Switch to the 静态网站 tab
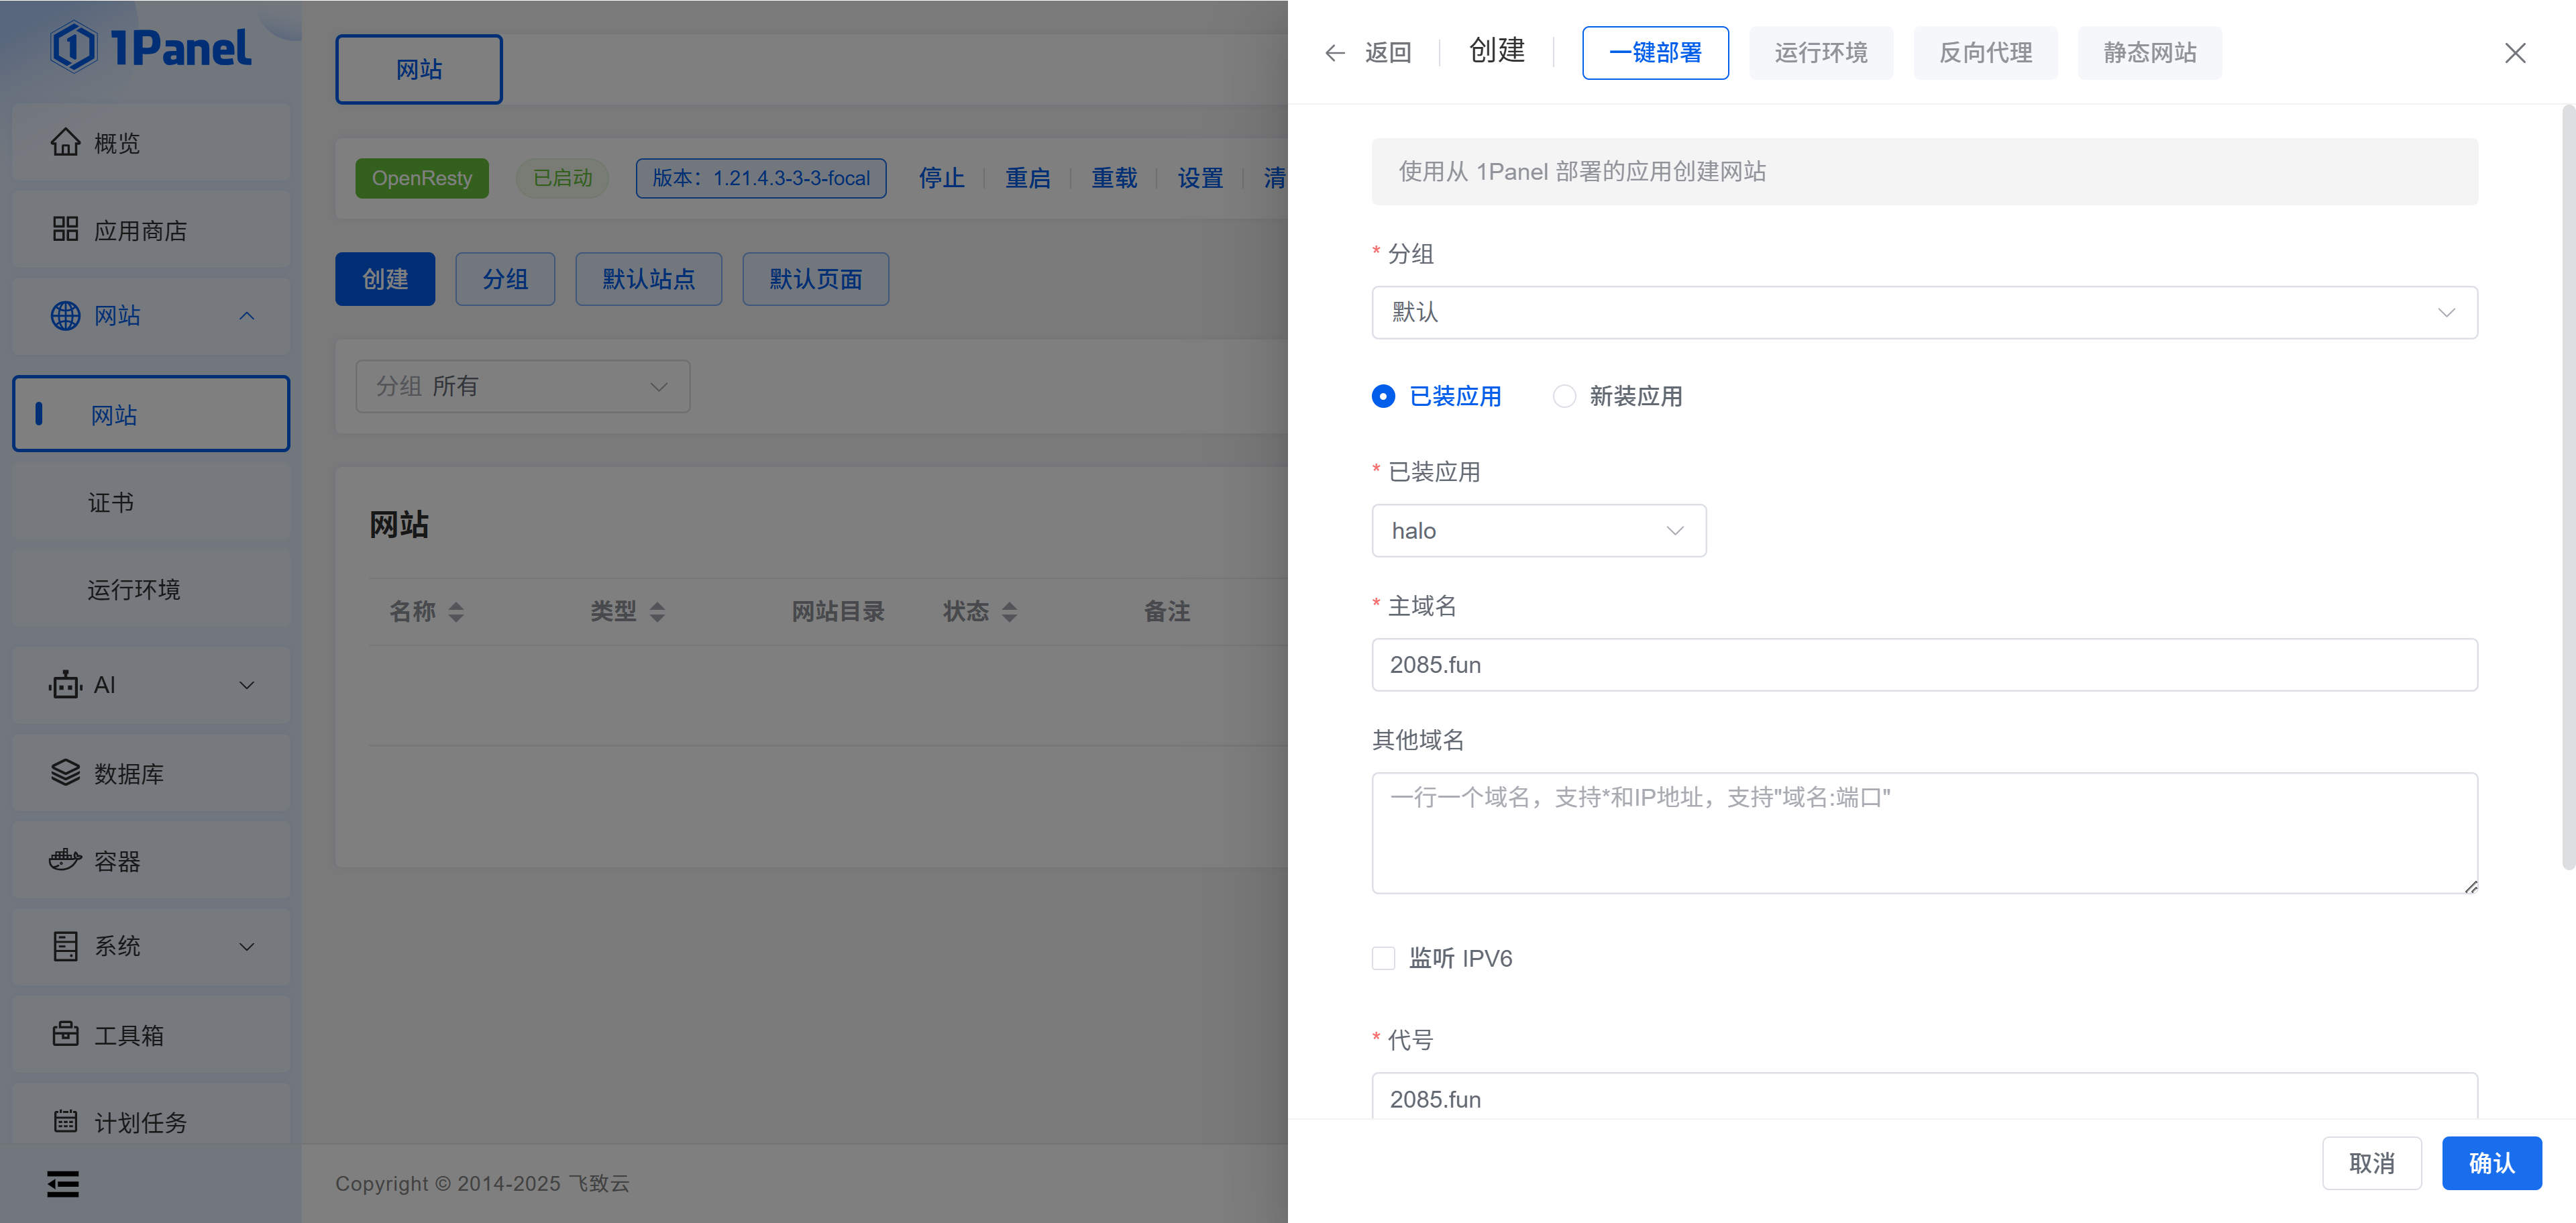 2149,53
